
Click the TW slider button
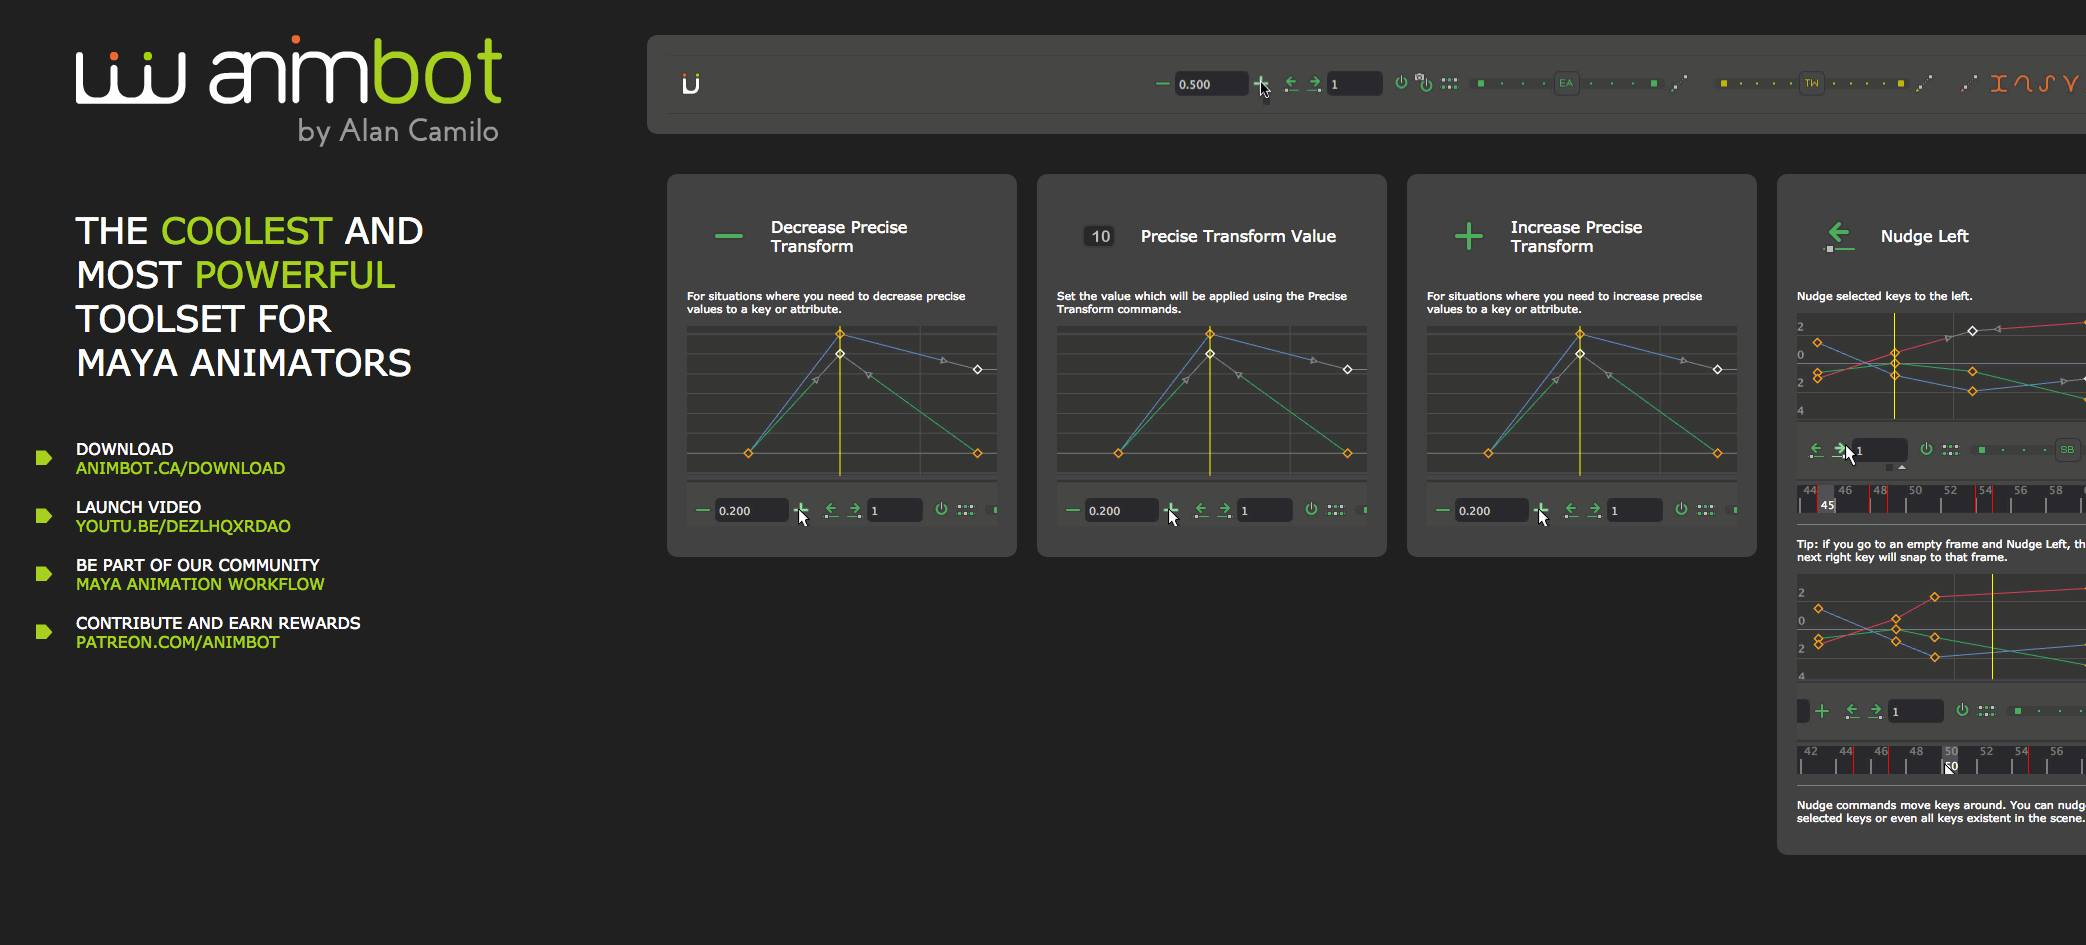(x=1811, y=84)
